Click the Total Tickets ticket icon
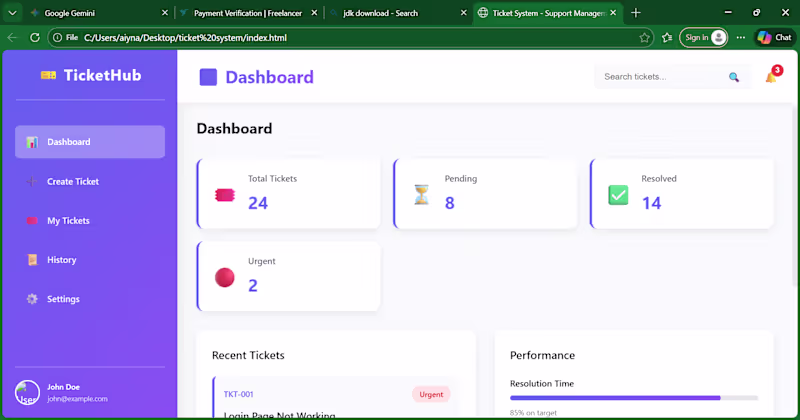The image size is (800, 420). click(x=224, y=195)
